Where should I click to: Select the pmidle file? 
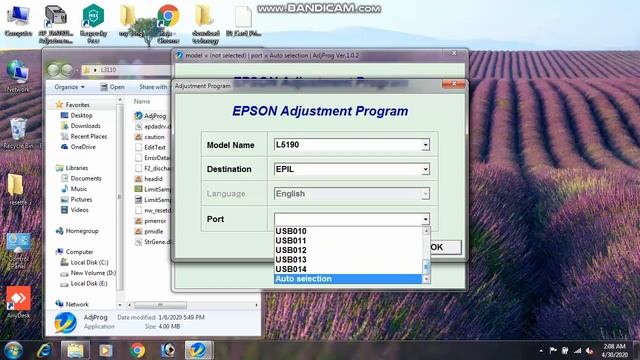tap(149, 231)
